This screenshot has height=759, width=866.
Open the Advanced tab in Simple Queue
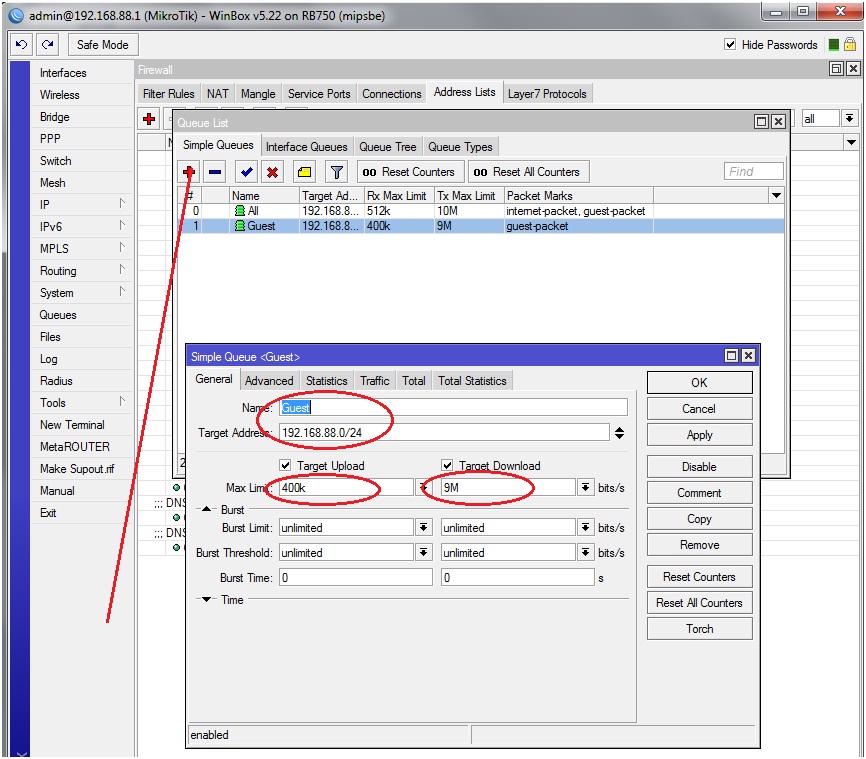tap(269, 381)
